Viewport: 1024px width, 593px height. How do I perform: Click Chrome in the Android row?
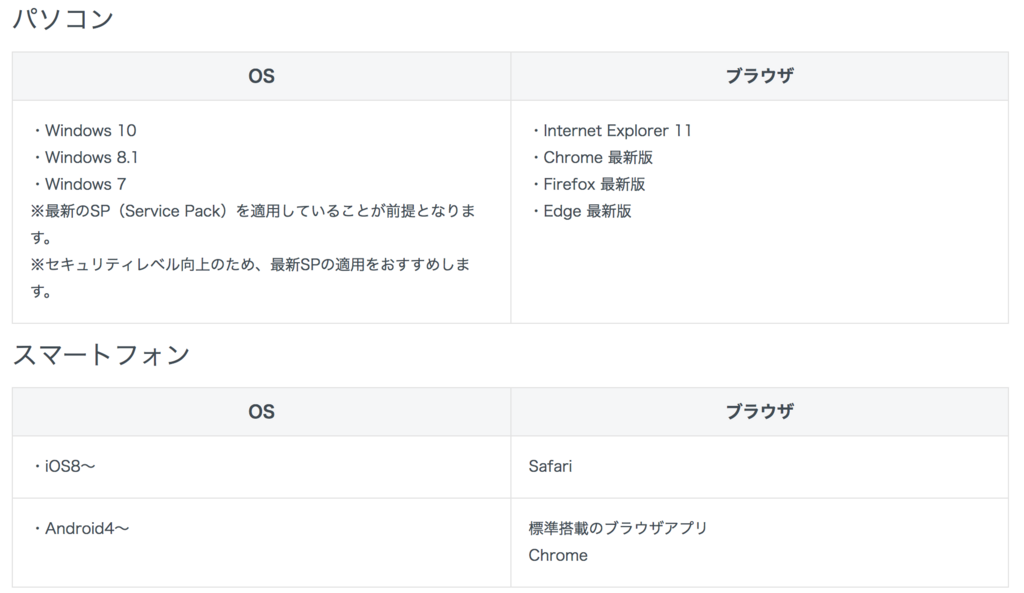(558, 555)
